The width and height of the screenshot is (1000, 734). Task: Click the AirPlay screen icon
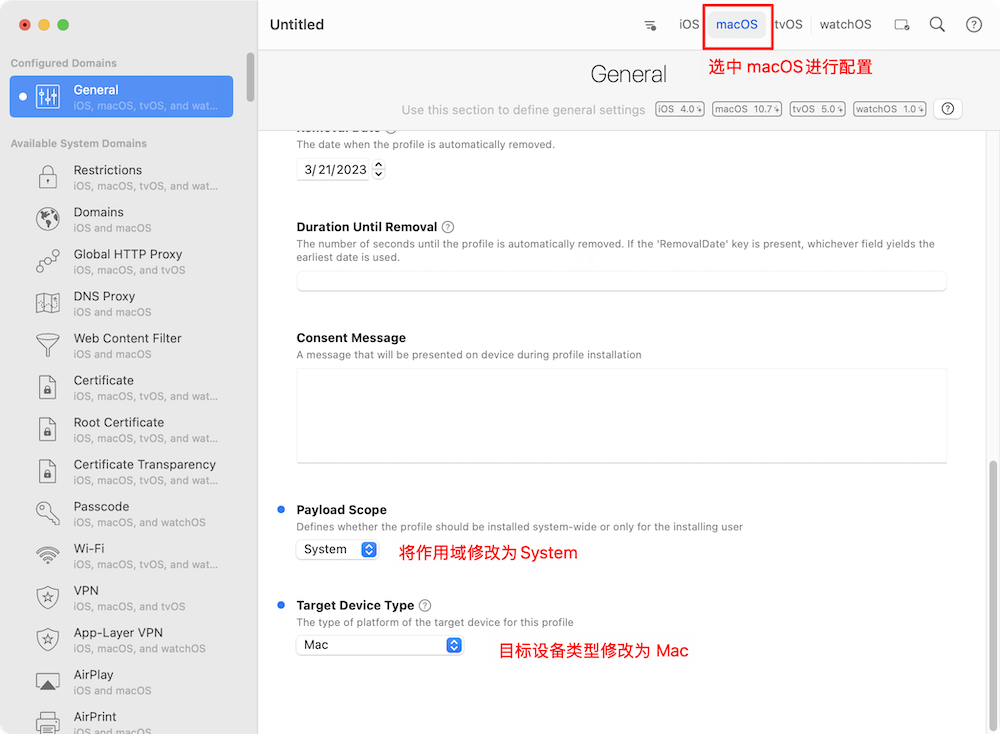[x=48, y=682]
